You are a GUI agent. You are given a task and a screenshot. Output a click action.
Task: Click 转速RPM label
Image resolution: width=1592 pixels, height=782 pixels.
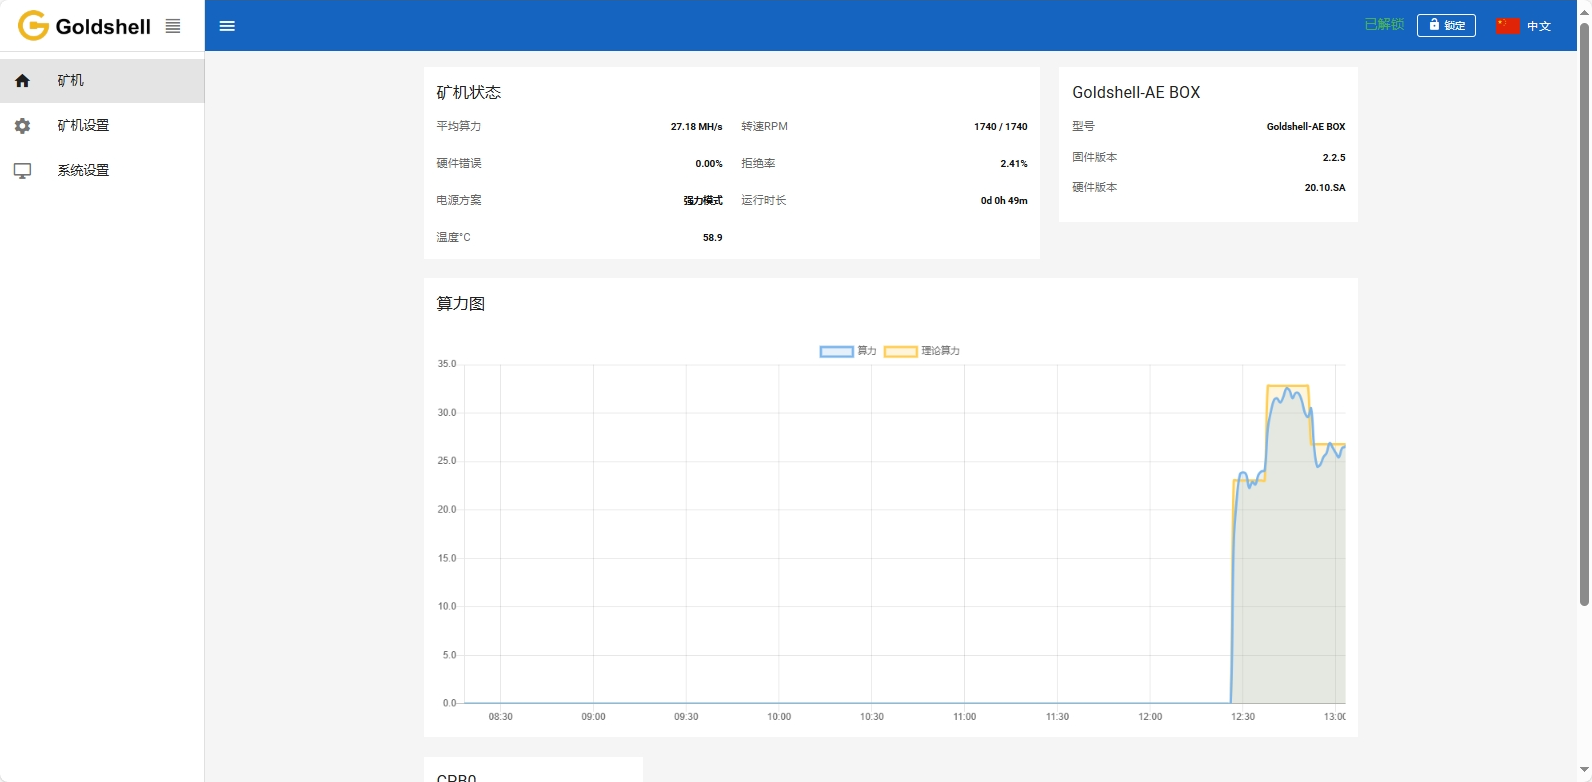[764, 127]
